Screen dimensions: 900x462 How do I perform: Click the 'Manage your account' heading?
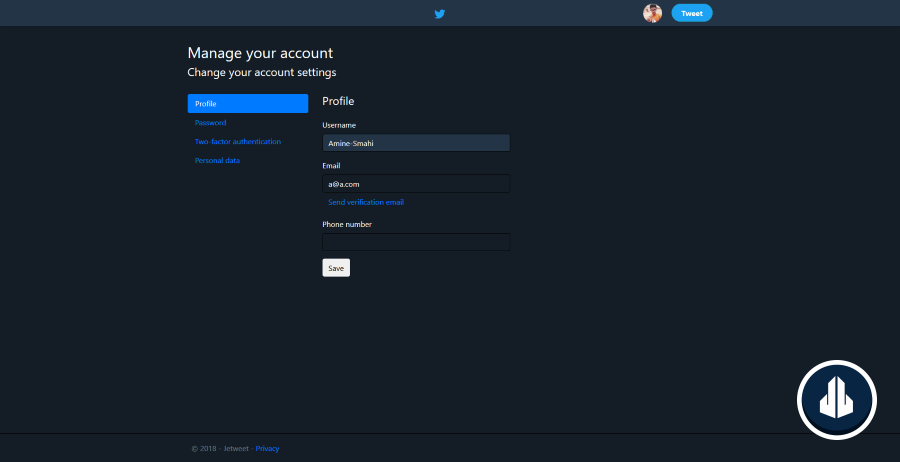[260, 53]
